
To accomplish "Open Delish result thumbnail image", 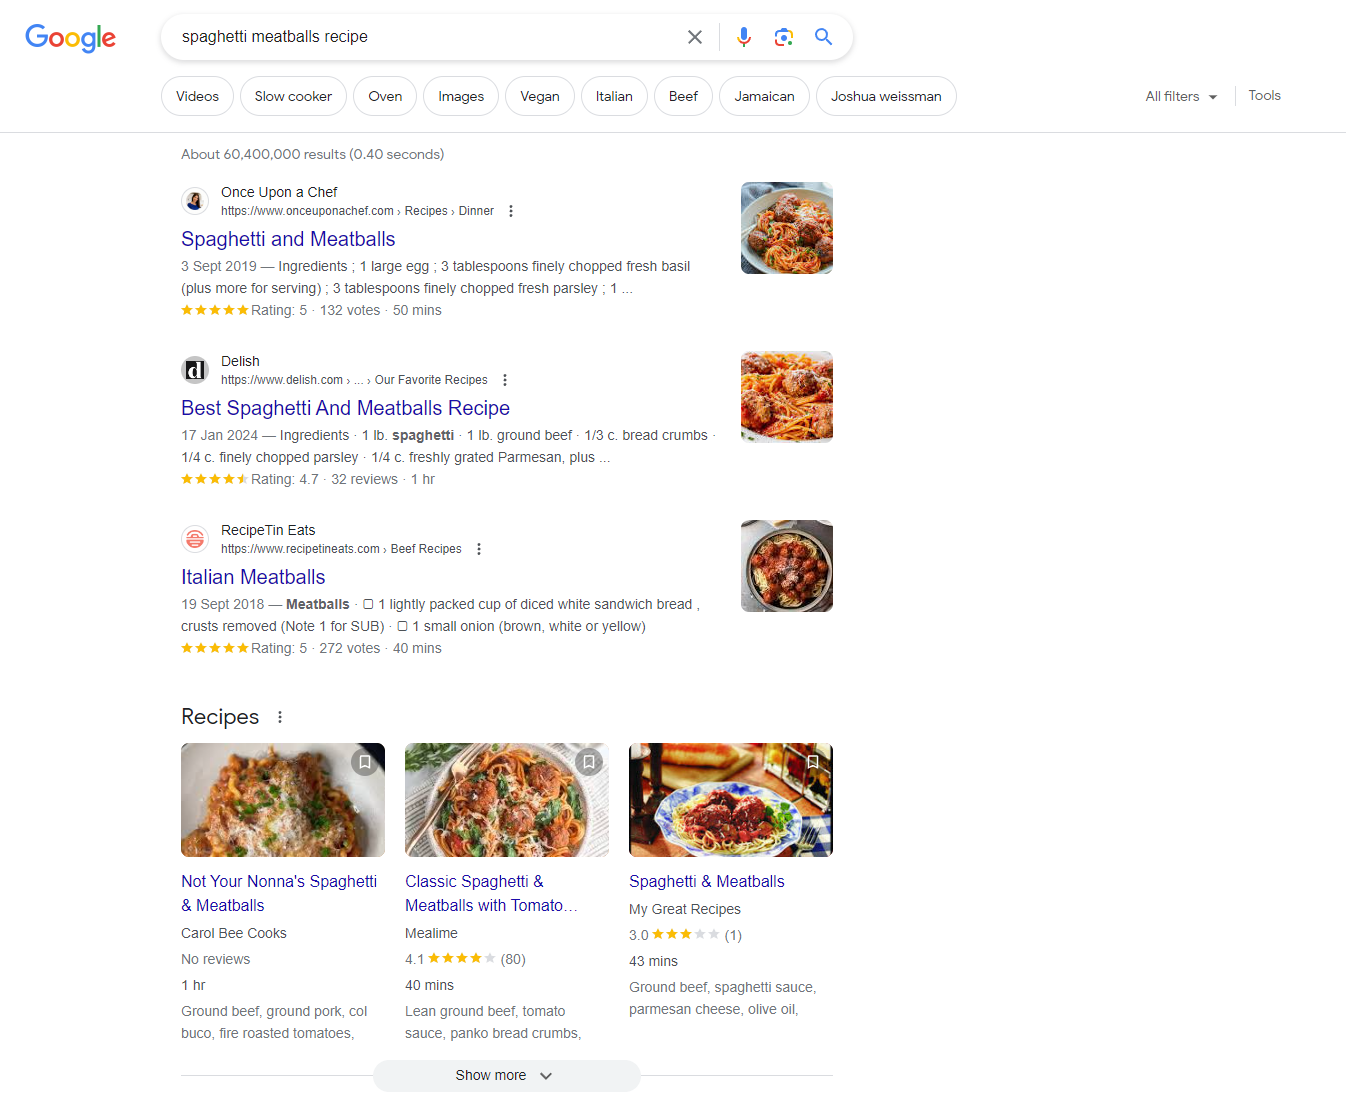I will pos(787,397).
